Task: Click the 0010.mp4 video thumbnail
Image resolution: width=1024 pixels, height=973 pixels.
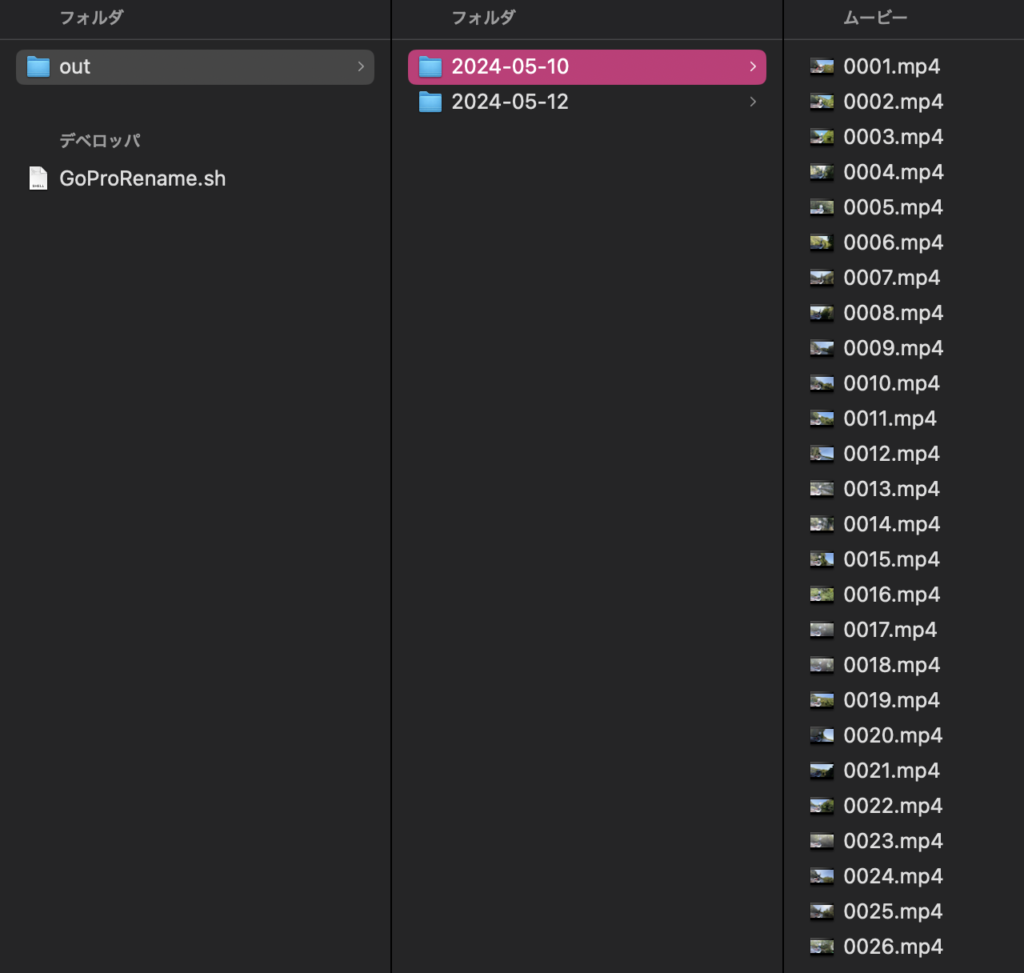Action: tap(822, 383)
